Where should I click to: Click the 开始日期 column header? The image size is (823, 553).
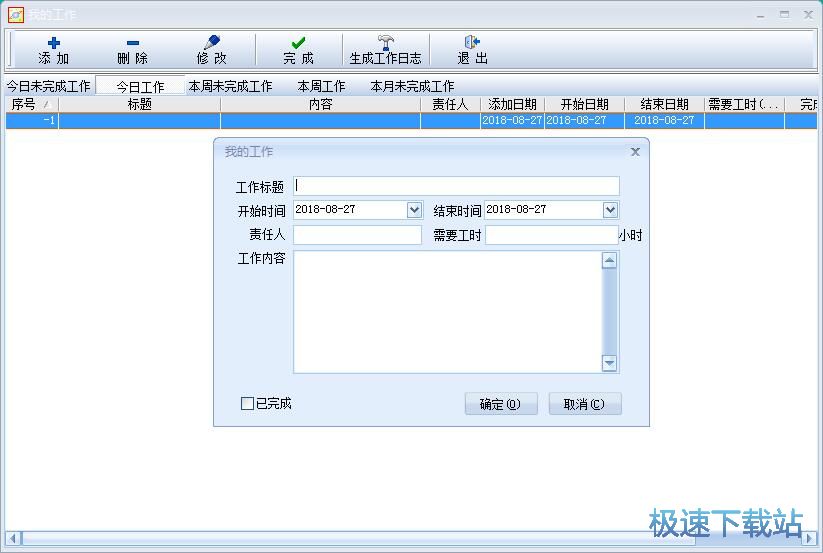coord(585,104)
